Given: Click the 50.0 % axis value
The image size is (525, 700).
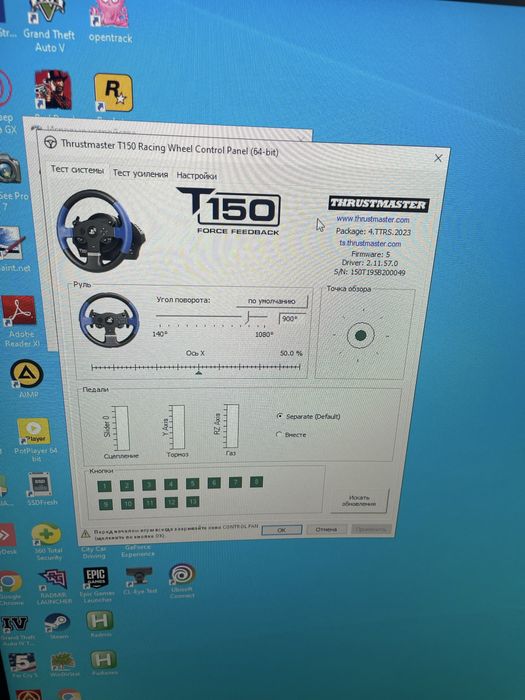Looking at the screenshot, I should pyautogui.click(x=291, y=353).
